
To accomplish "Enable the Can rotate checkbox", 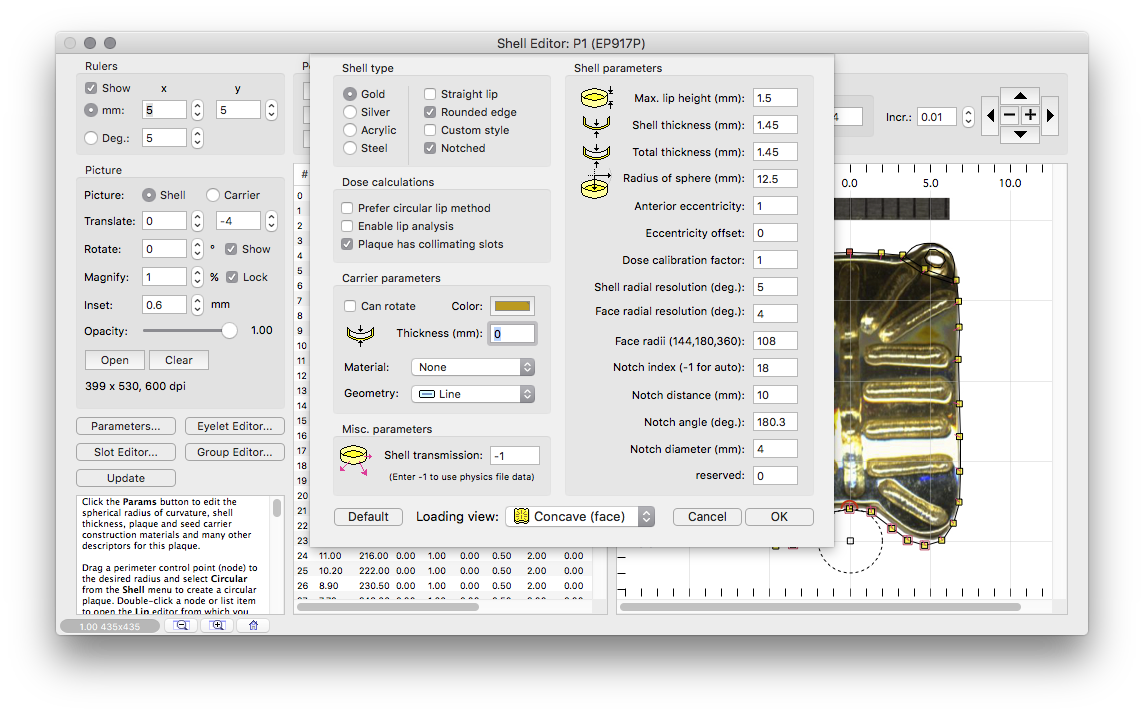I will pyautogui.click(x=350, y=306).
